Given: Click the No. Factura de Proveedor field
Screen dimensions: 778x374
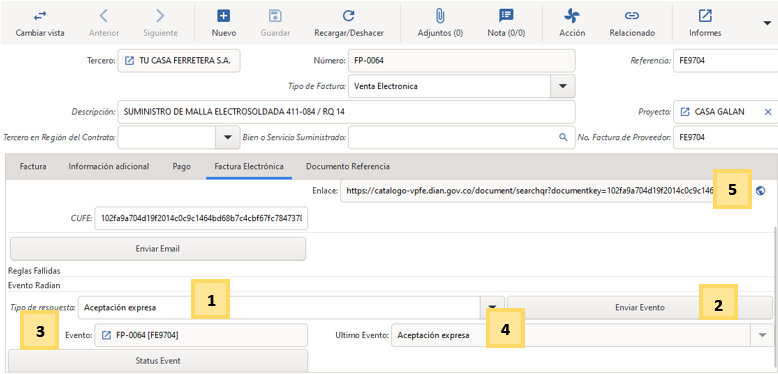Looking at the screenshot, I should tap(725, 137).
